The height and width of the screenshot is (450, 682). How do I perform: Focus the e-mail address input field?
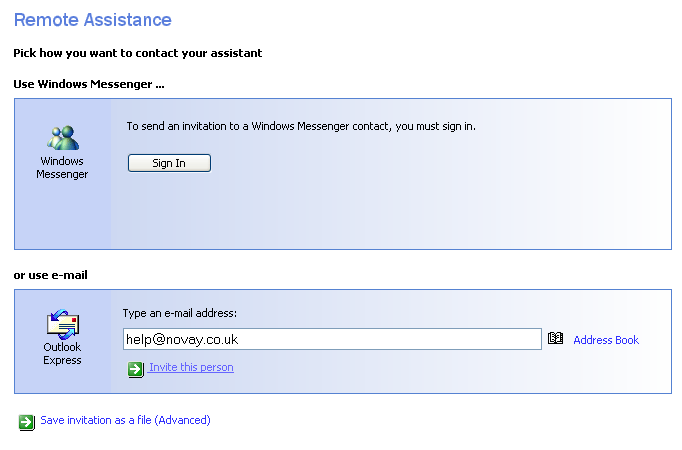point(331,339)
